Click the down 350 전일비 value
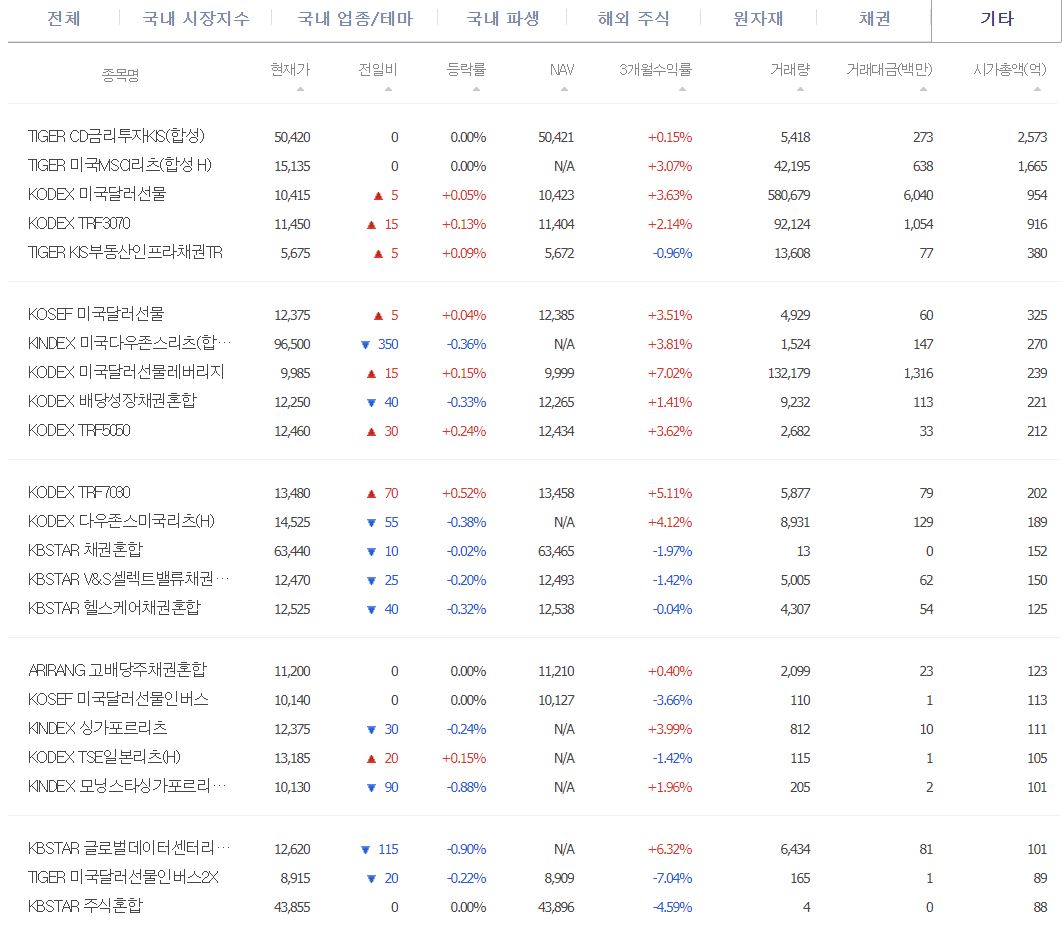This screenshot has height=925, width=1062. [380, 345]
